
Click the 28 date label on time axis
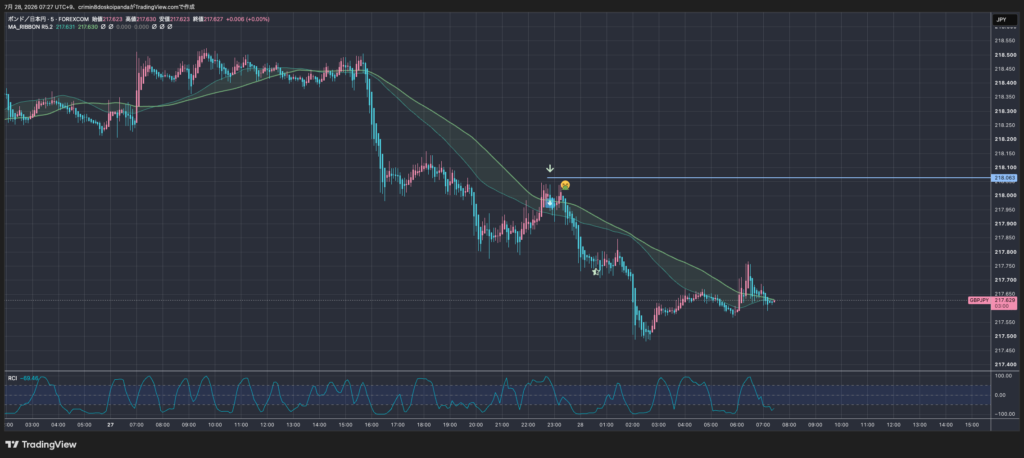(x=580, y=425)
